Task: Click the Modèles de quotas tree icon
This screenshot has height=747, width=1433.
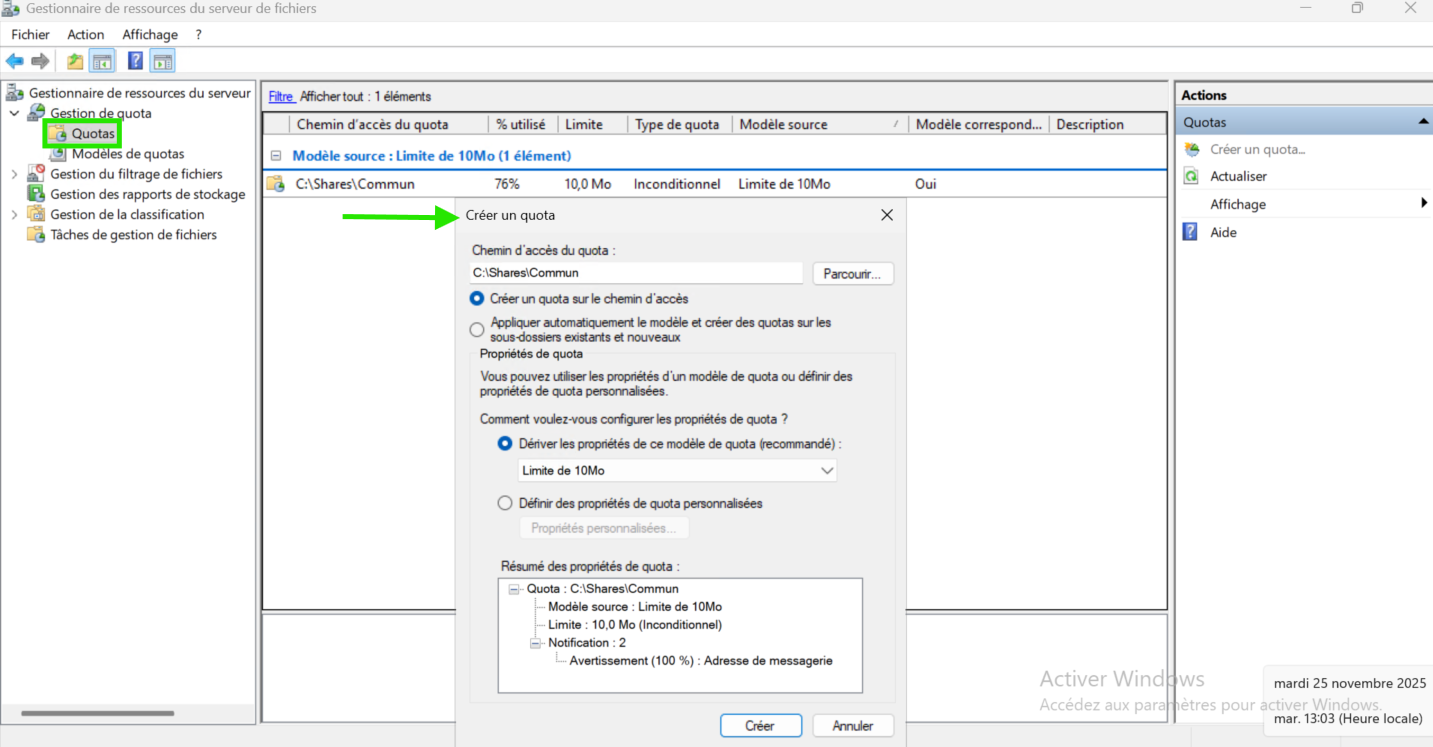Action: click(58, 154)
